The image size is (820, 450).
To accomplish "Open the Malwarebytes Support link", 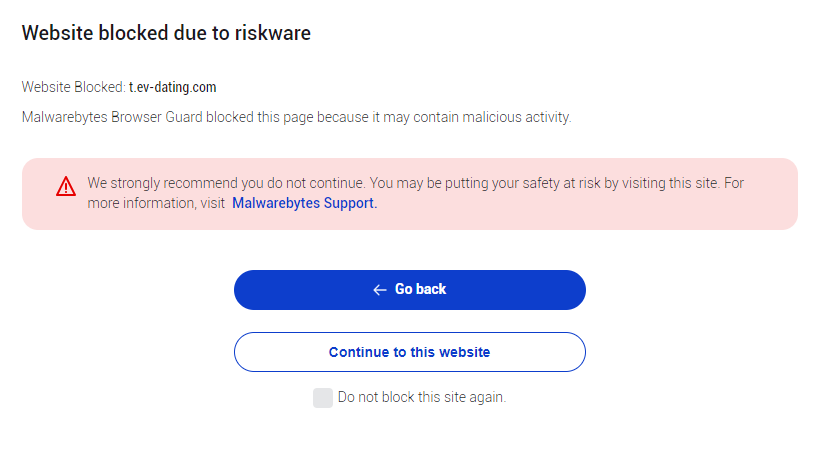I will point(304,203).
